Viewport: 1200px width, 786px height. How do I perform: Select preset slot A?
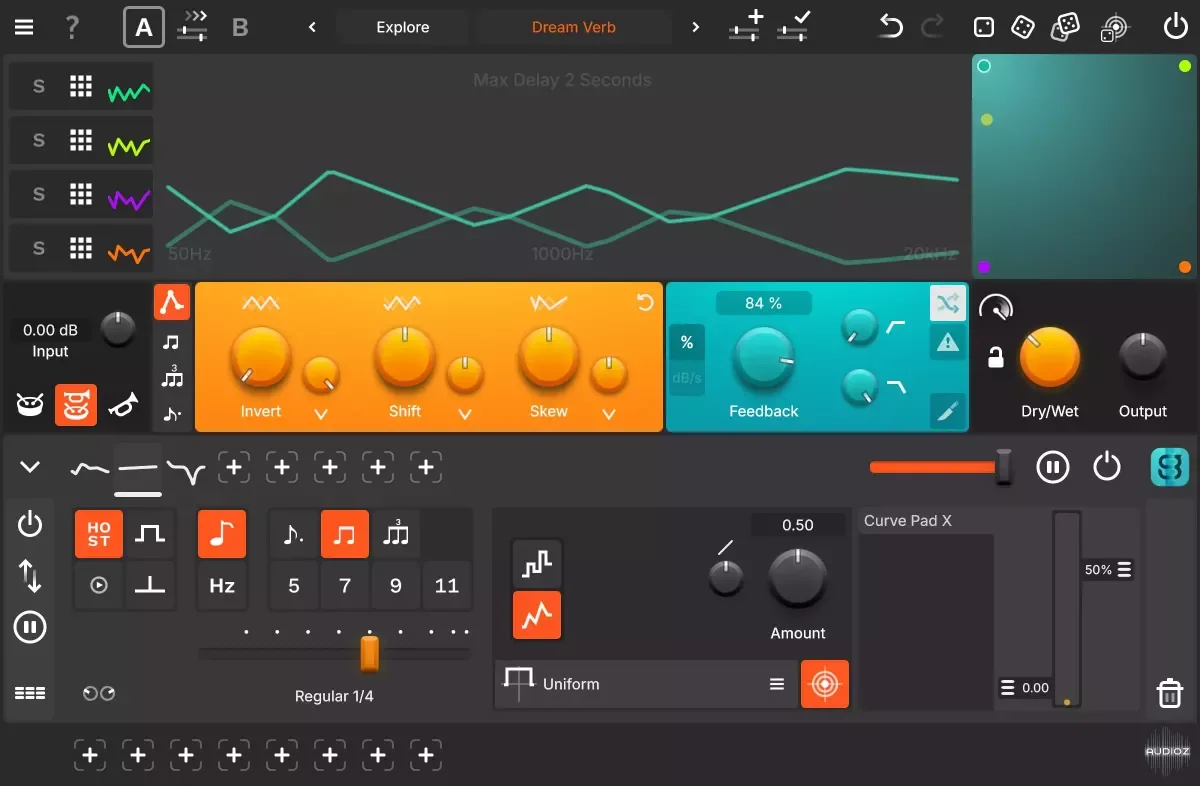pos(144,27)
